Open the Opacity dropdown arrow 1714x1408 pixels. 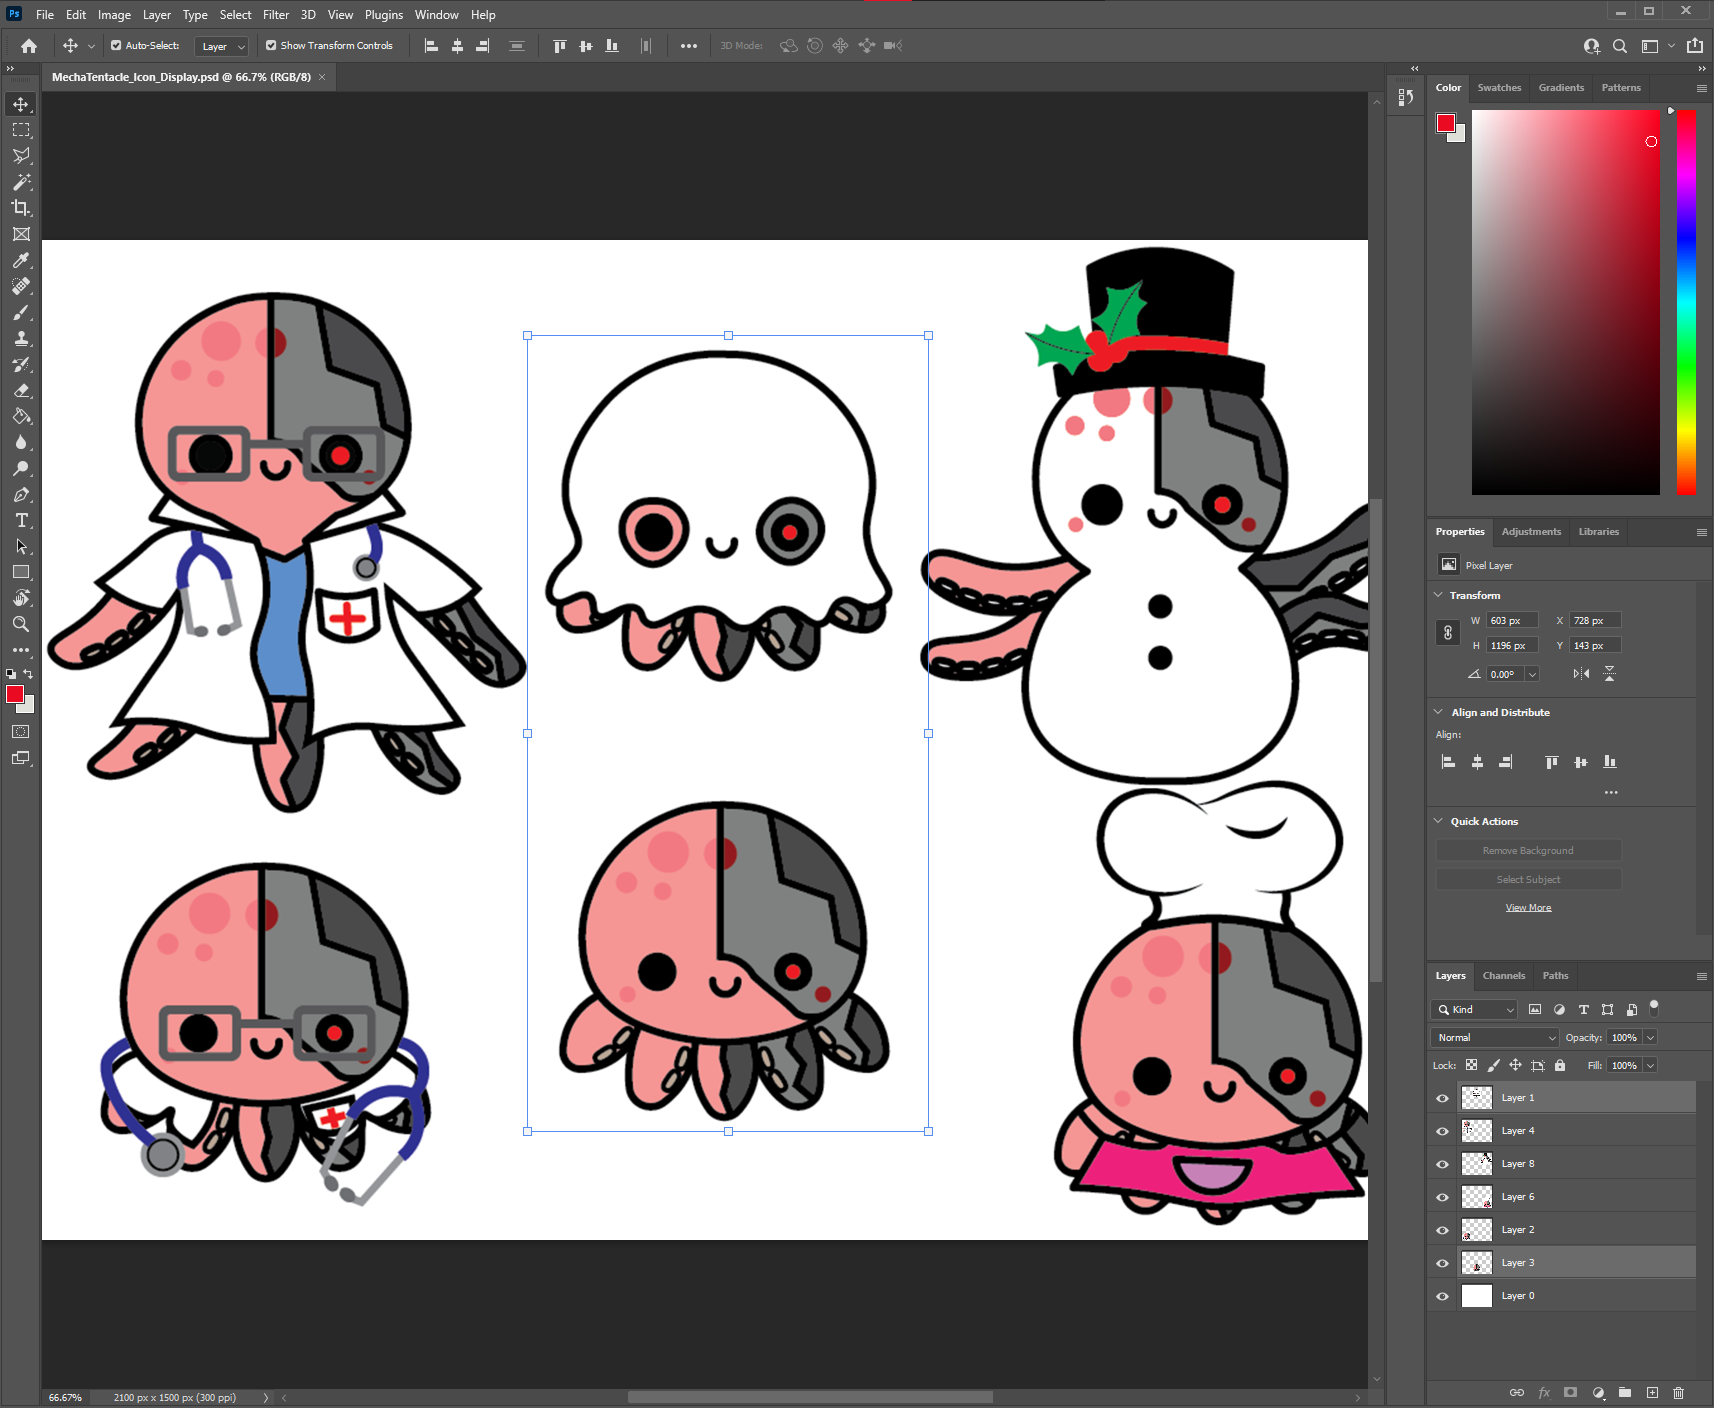[x=1650, y=1038]
